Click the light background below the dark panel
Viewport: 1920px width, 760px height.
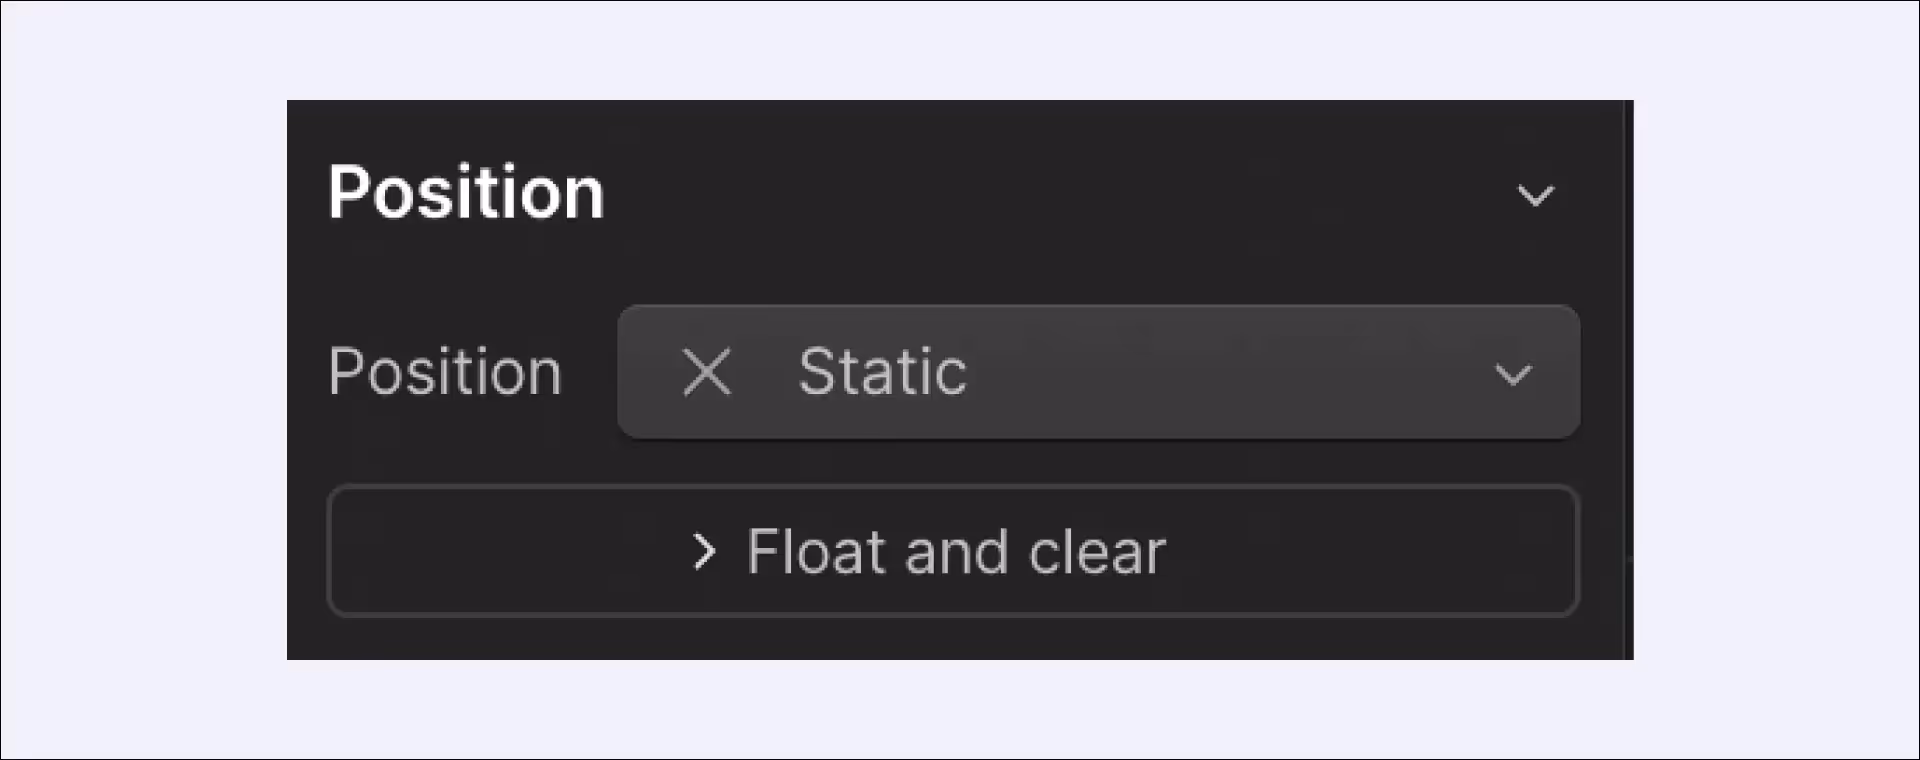[x=960, y=708]
